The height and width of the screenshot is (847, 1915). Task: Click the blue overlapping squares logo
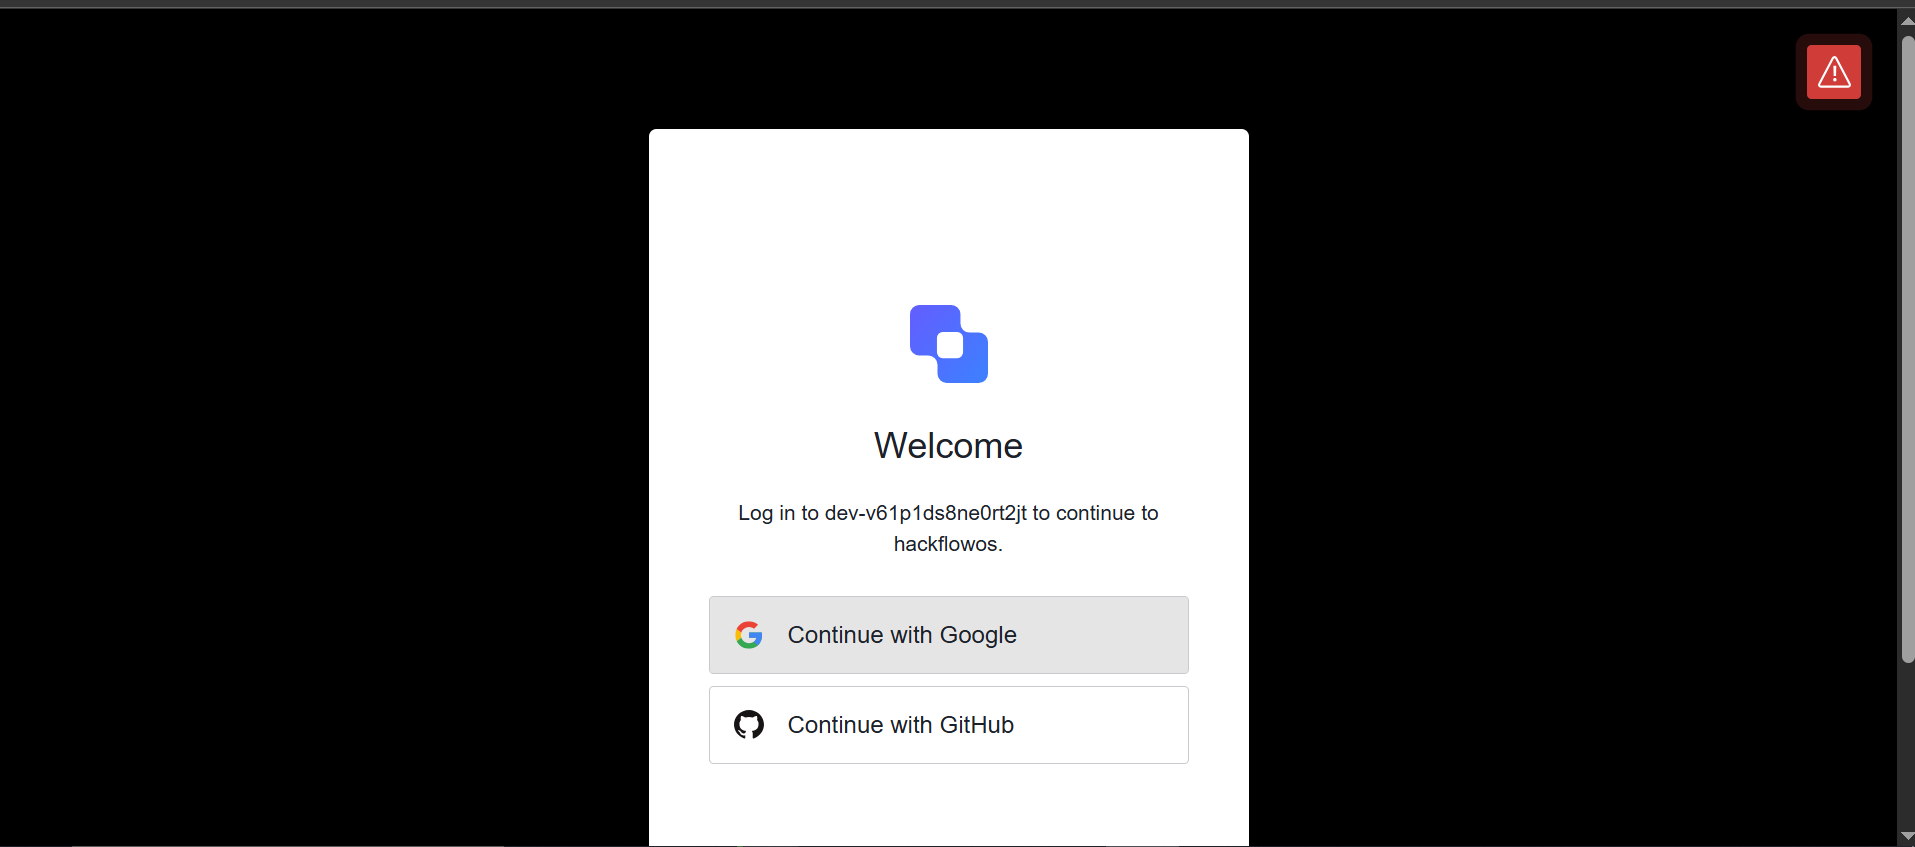948,344
